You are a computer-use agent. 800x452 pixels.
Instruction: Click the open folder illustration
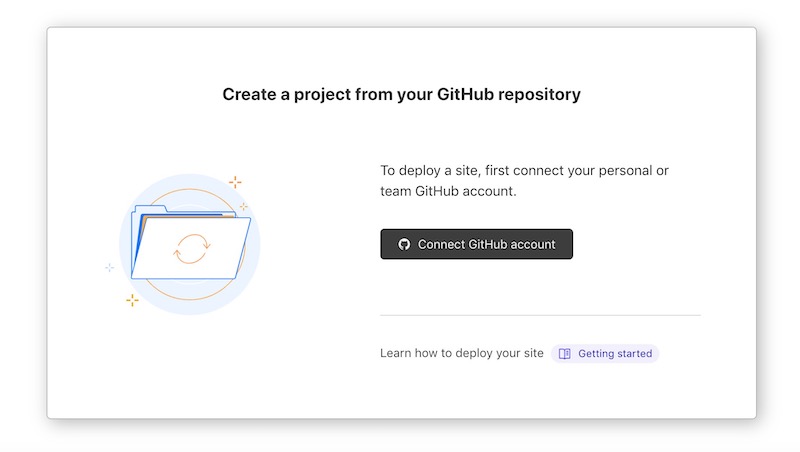pyautogui.click(x=190, y=242)
